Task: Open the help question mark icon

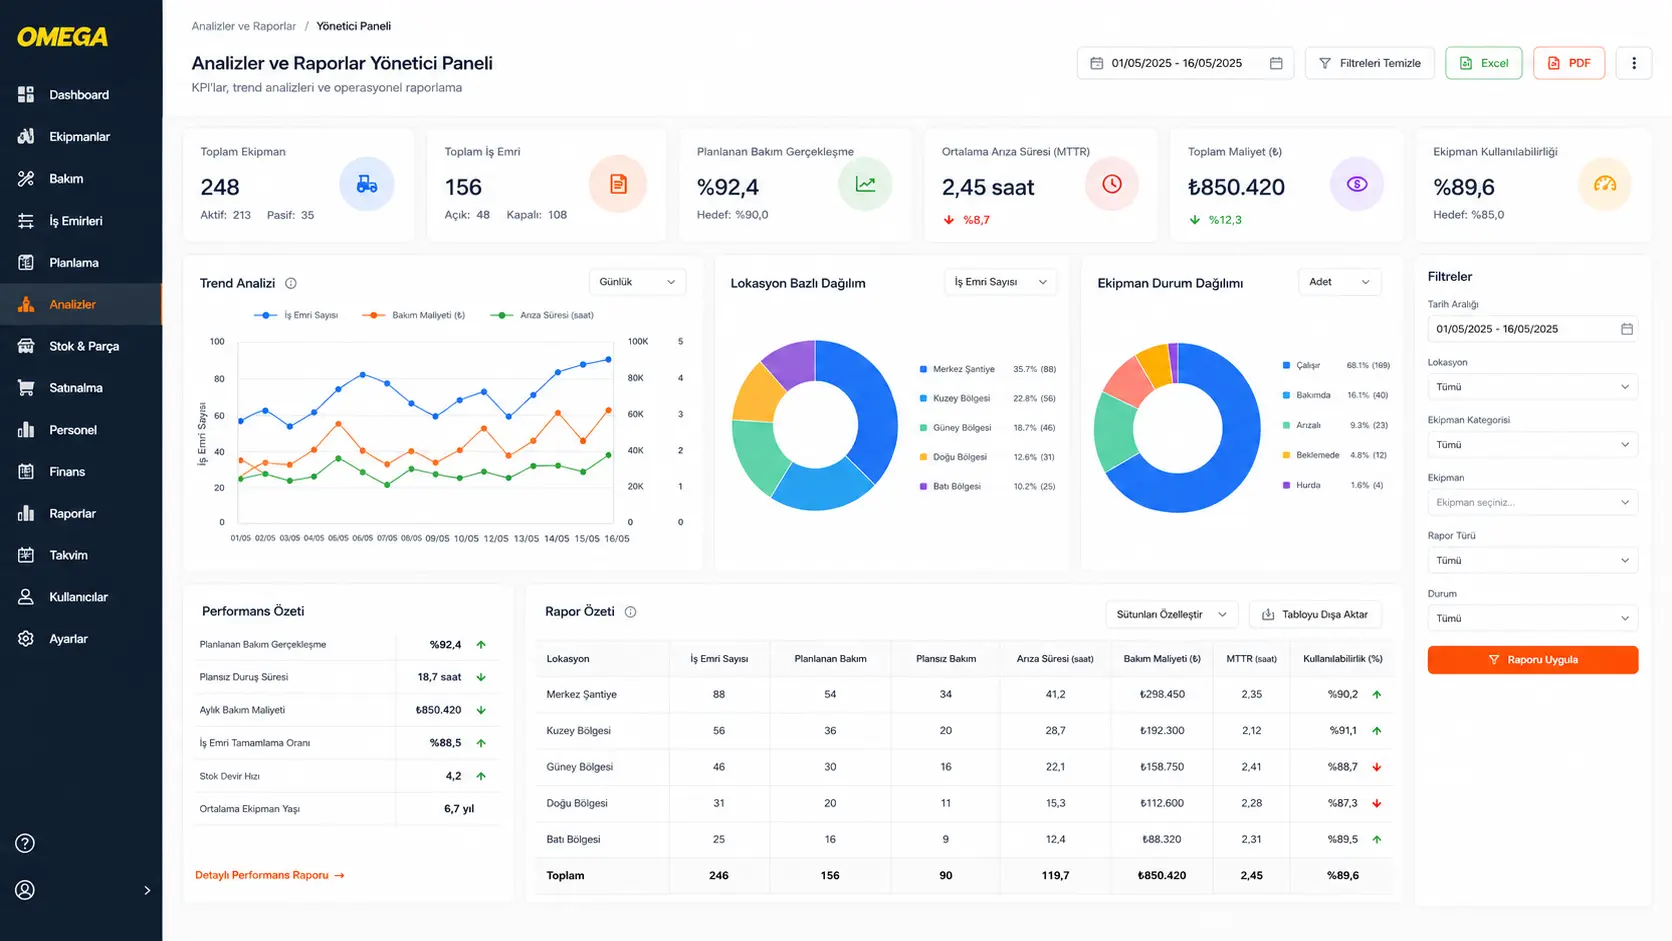Action: [x=25, y=843]
